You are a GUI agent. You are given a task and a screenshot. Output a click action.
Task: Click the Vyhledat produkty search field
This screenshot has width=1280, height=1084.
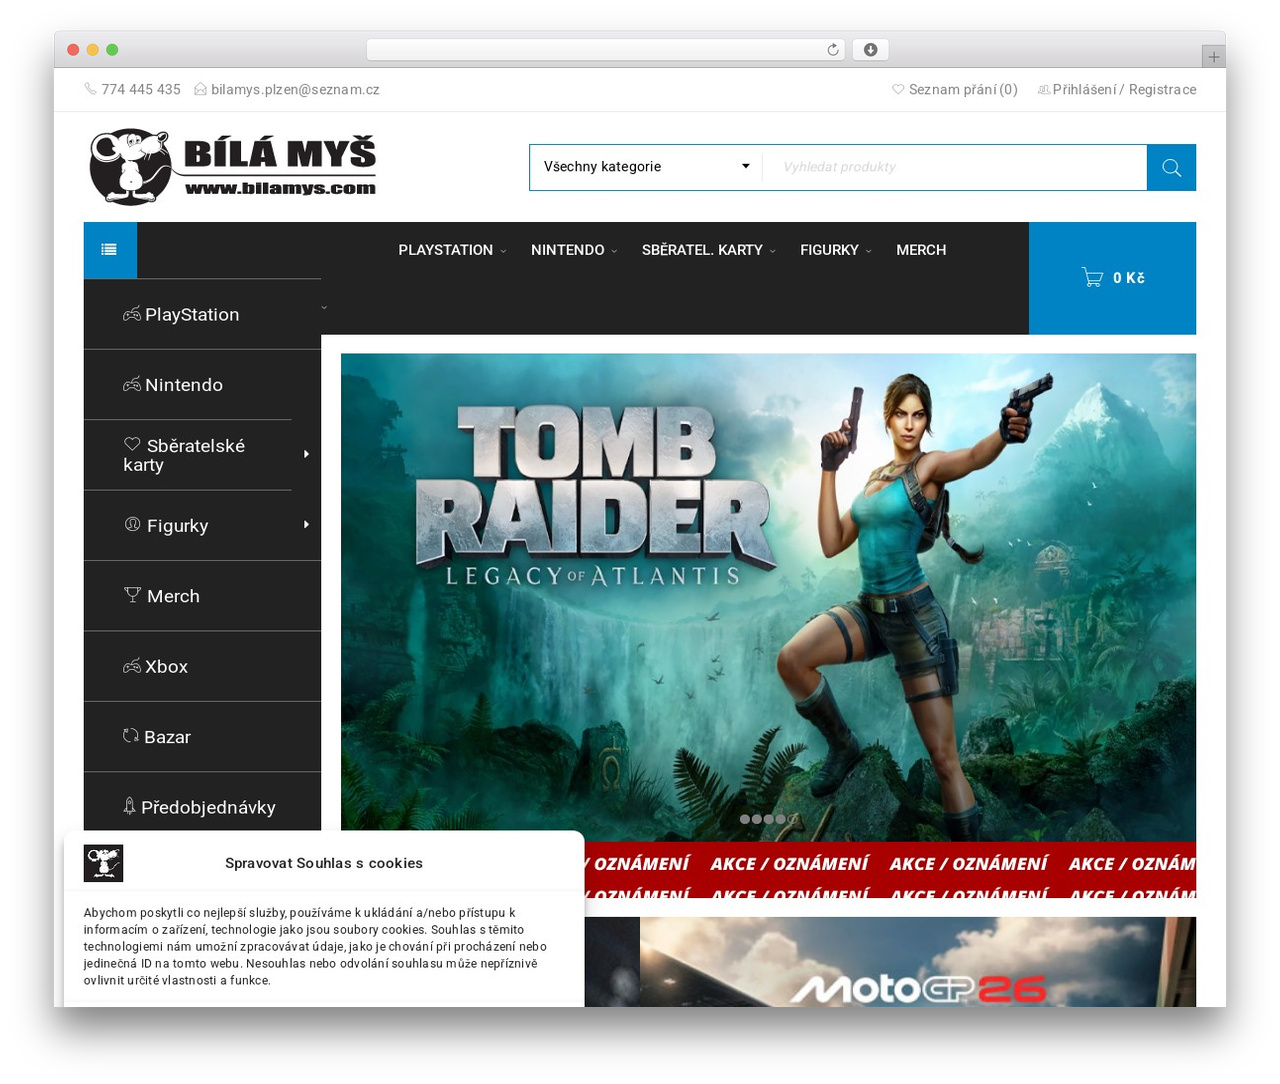(x=954, y=167)
